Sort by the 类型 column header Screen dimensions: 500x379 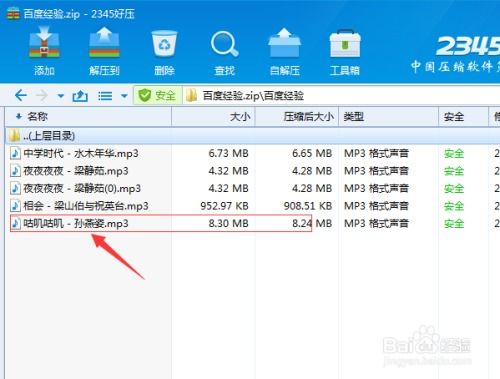coord(388,117)
